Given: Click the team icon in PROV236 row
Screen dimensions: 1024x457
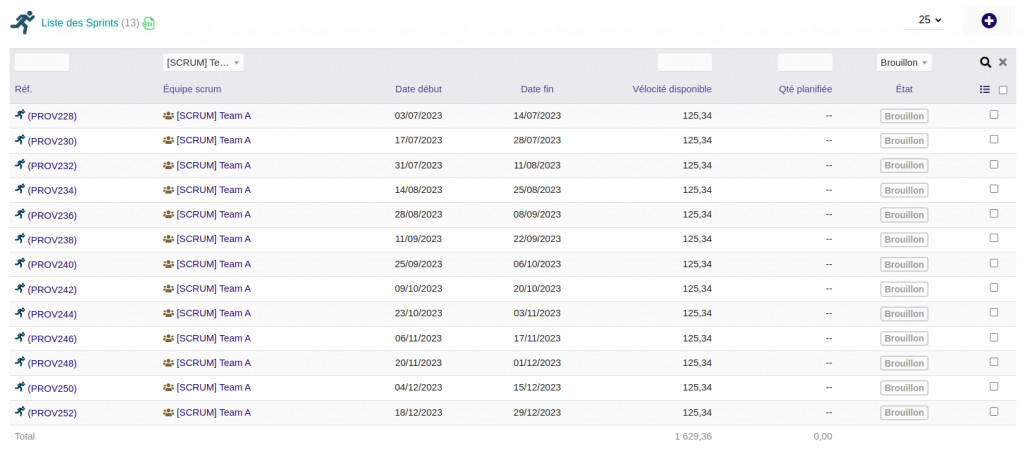Looking at the screenshot, I should [168, 215].
